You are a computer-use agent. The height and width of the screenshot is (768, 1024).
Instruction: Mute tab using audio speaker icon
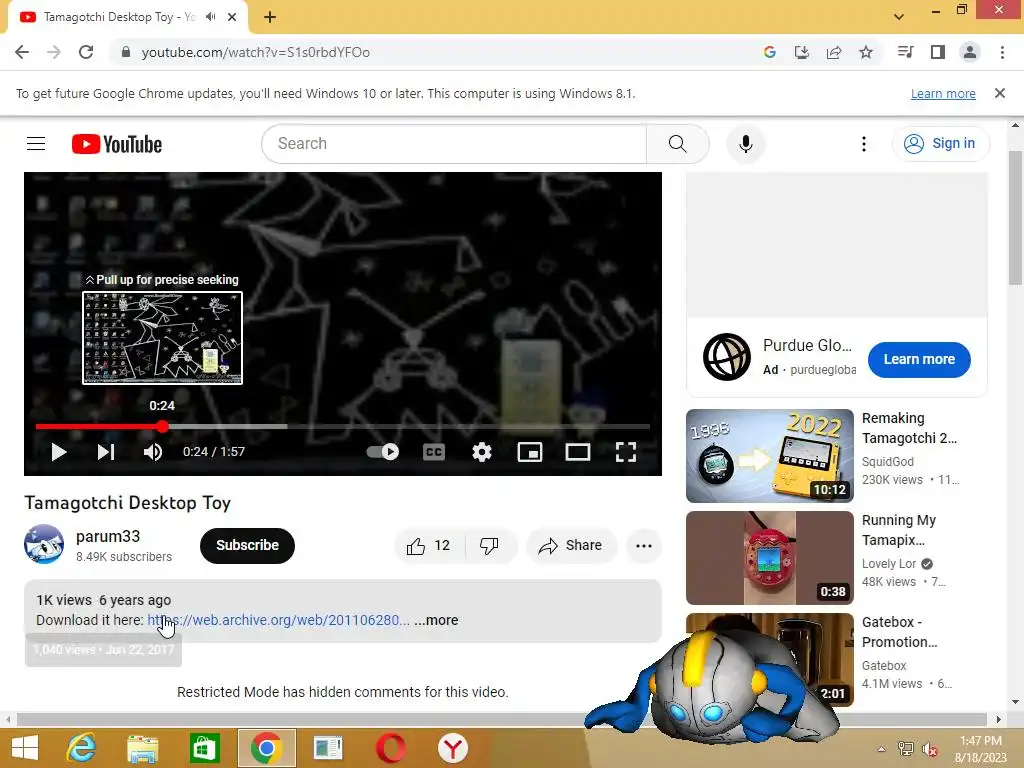210,17
